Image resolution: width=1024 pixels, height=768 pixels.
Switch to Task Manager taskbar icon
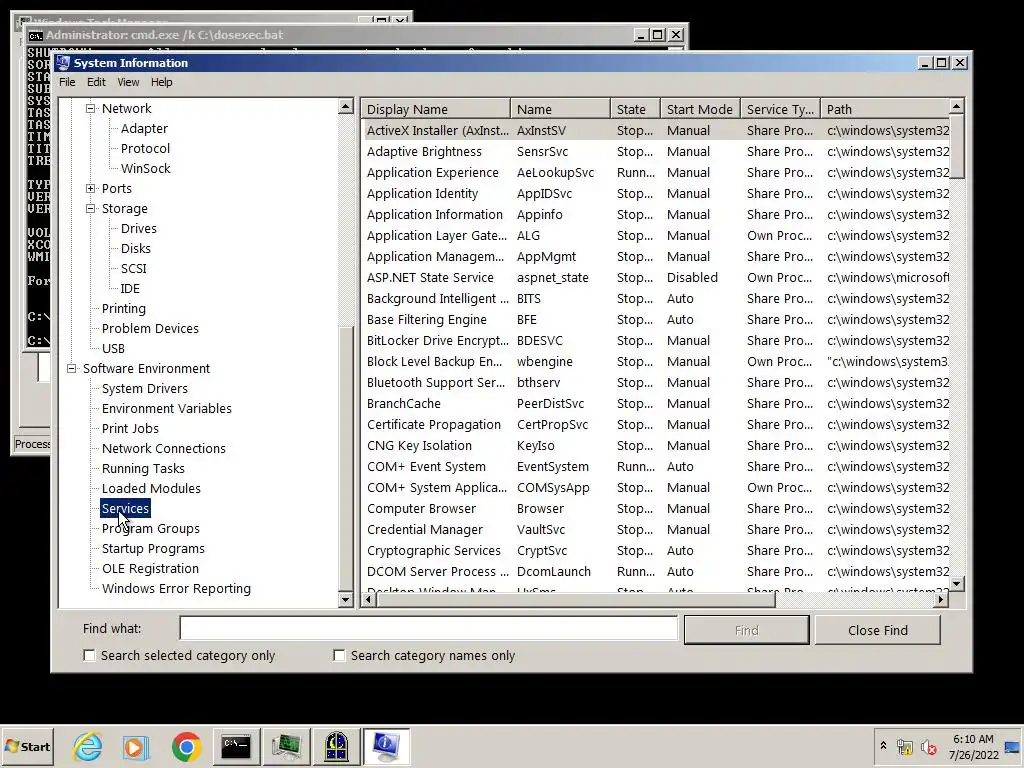coord(286,746)
